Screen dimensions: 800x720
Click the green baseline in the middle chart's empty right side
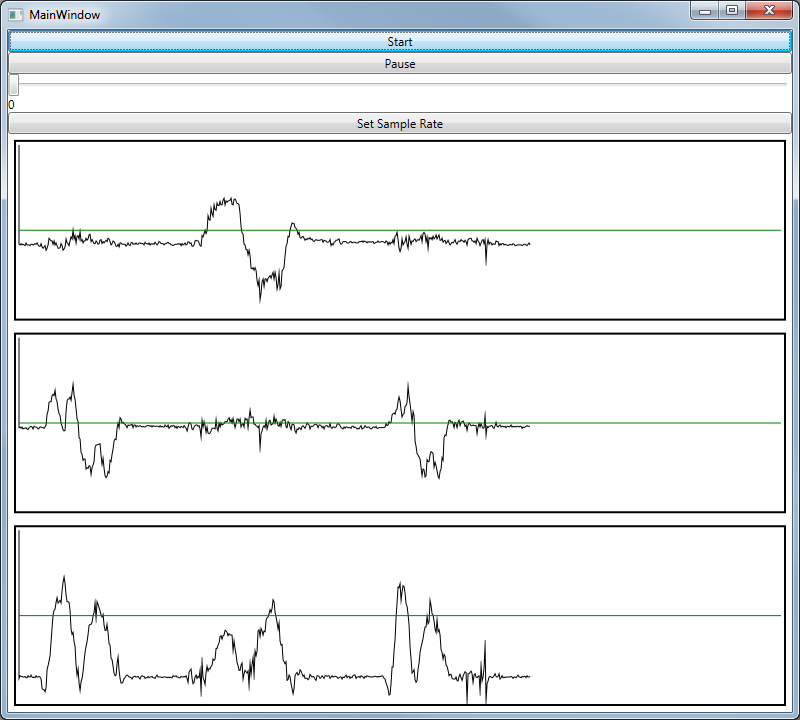[x=650, y=423]
